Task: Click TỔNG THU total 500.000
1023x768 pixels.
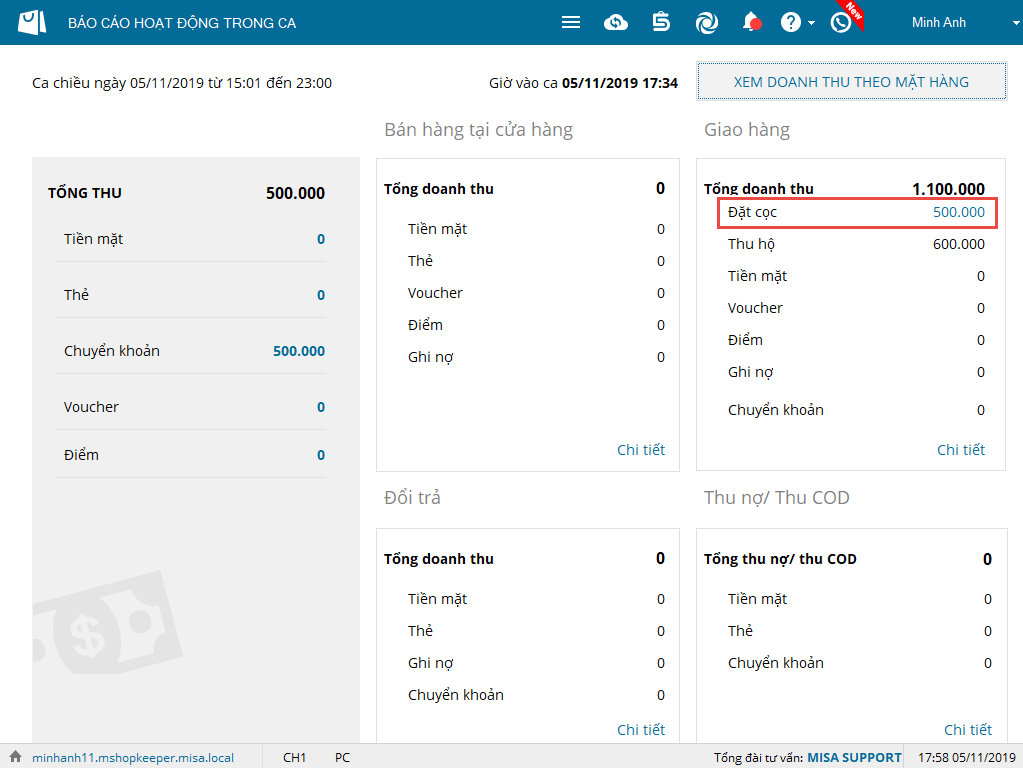Action: (295, 193)
